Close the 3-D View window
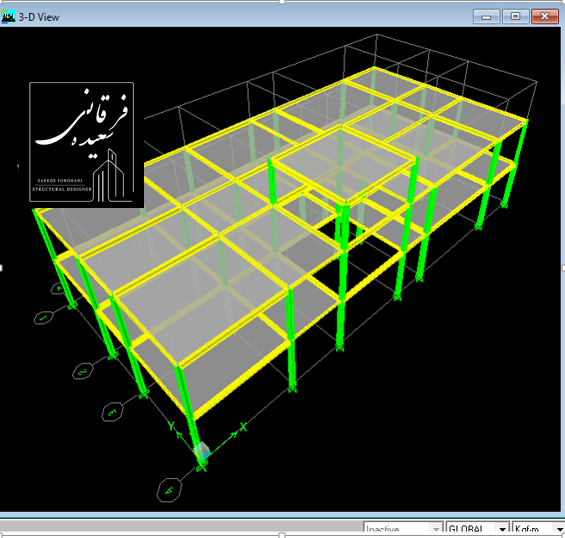The width and height of the screenshot is (565, 538). (x=545, y=16)
